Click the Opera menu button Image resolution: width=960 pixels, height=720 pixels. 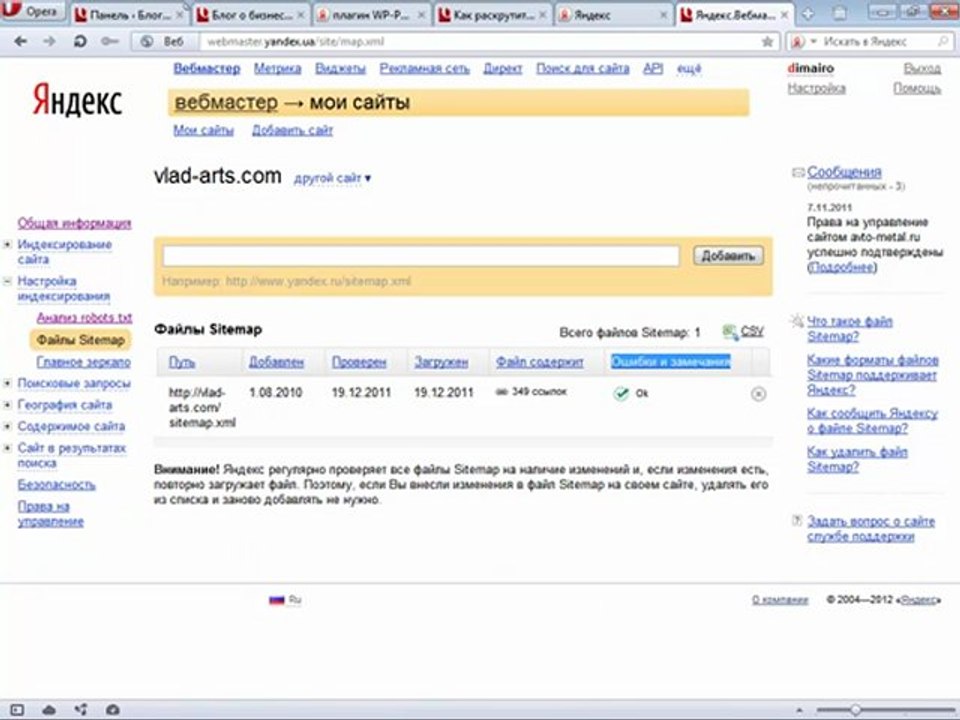(x=32, y=10)
